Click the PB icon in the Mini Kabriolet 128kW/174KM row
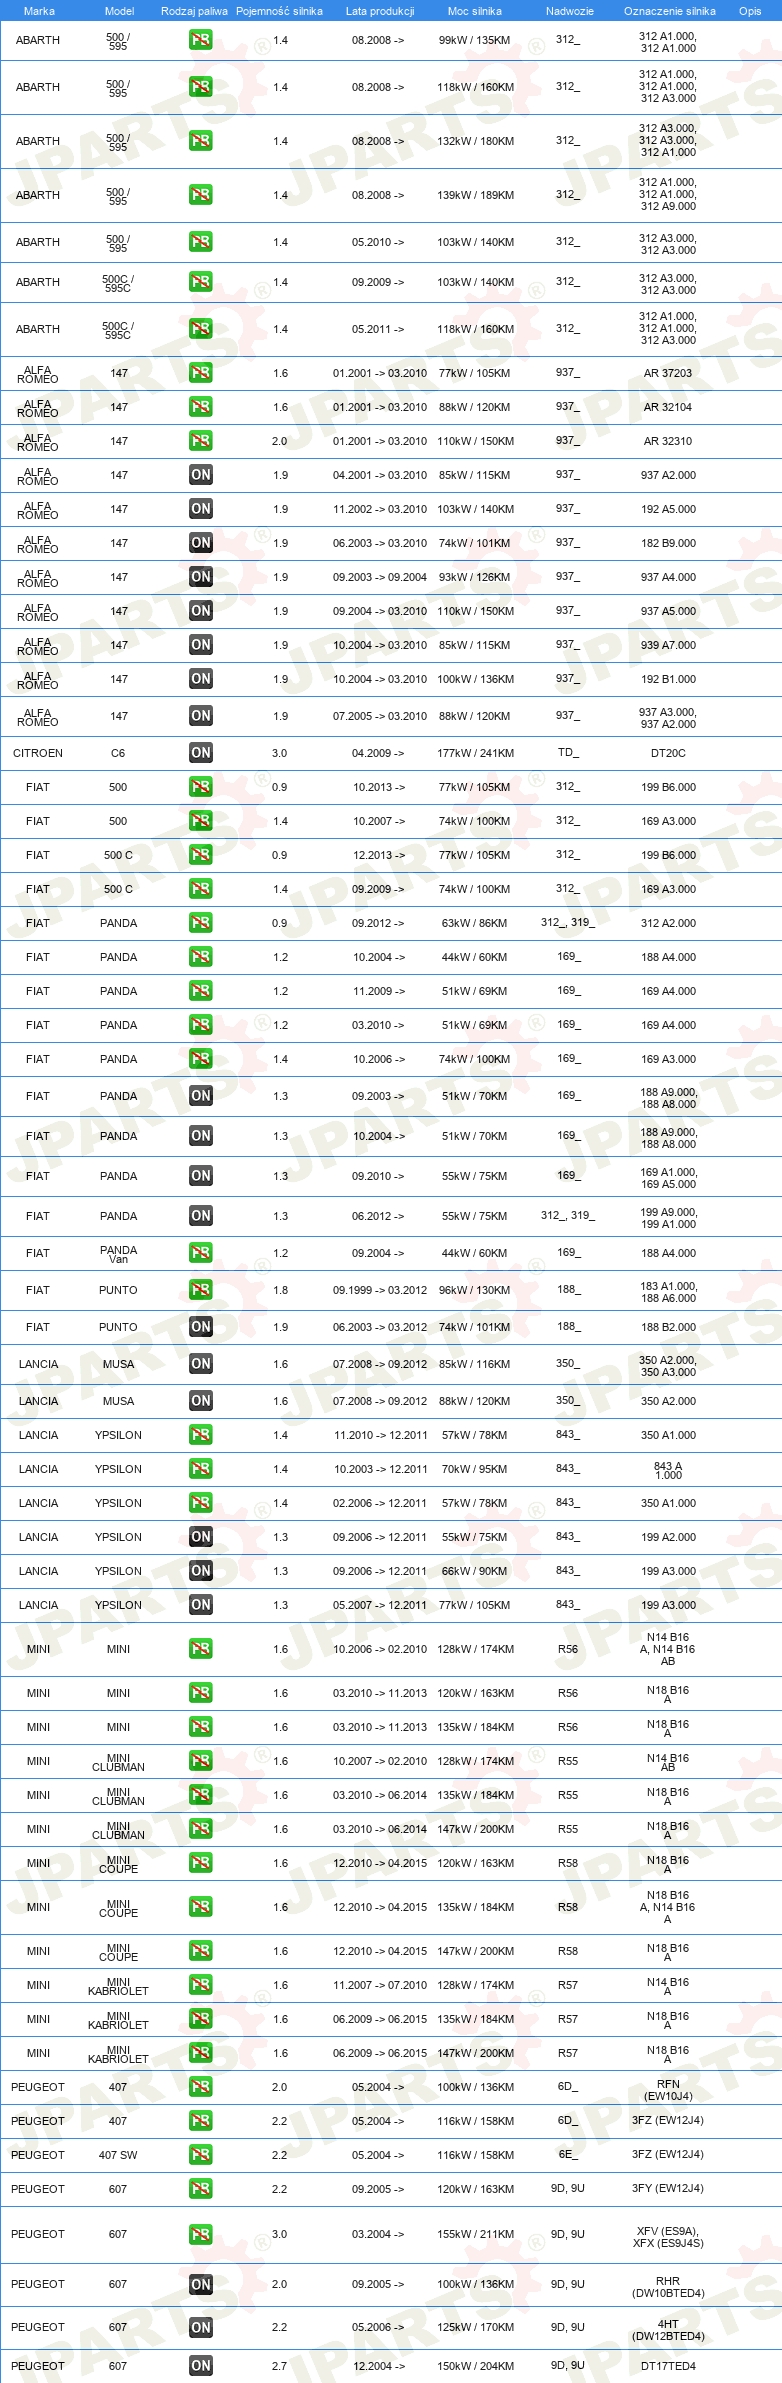Image resolution: width=782 pixels, height=2383 pixels. pyautogui.click(x=201, y=1985)
